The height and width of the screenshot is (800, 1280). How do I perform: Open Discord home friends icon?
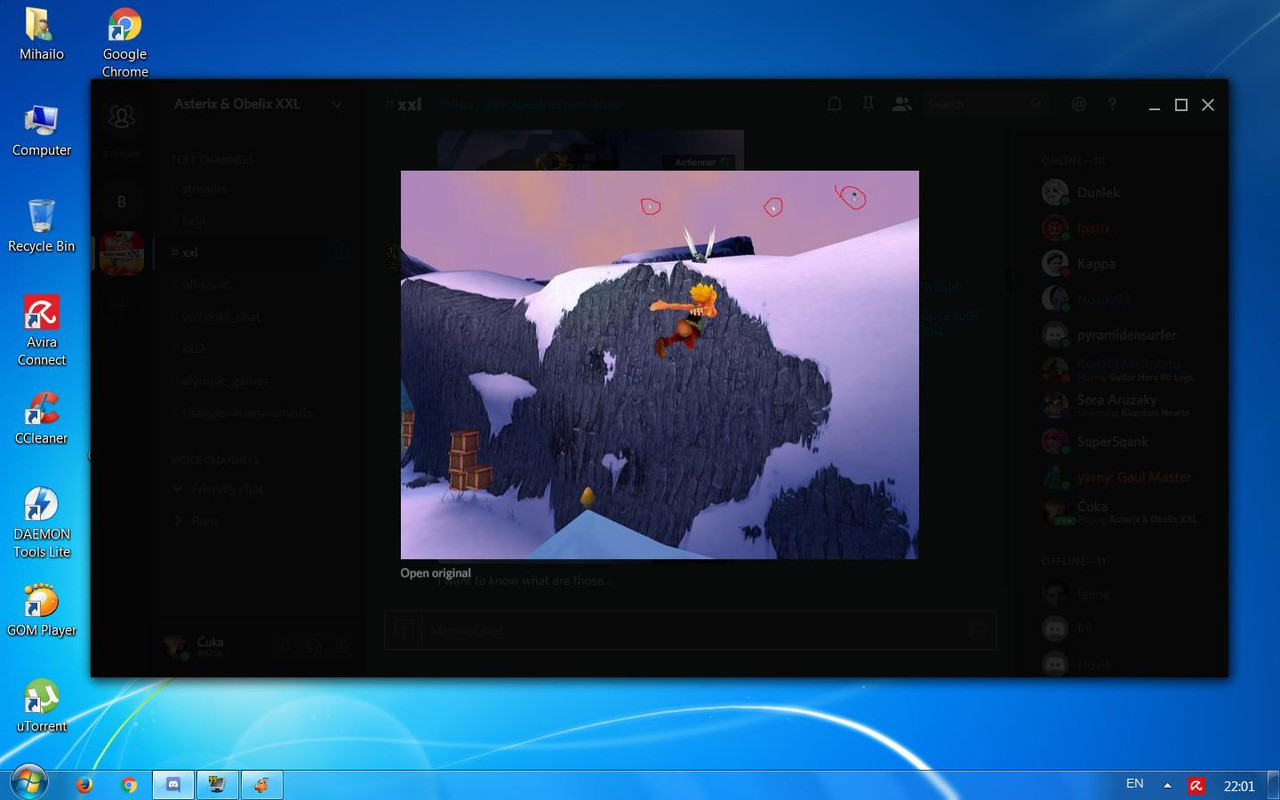122,116
